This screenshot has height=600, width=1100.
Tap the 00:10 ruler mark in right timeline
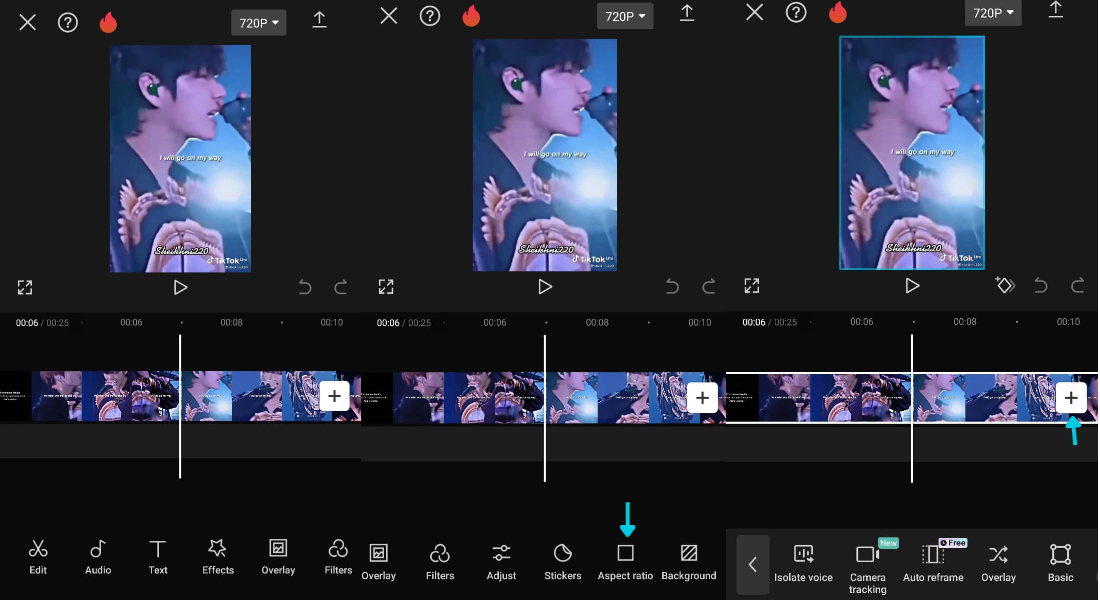tap(1068, 321)
